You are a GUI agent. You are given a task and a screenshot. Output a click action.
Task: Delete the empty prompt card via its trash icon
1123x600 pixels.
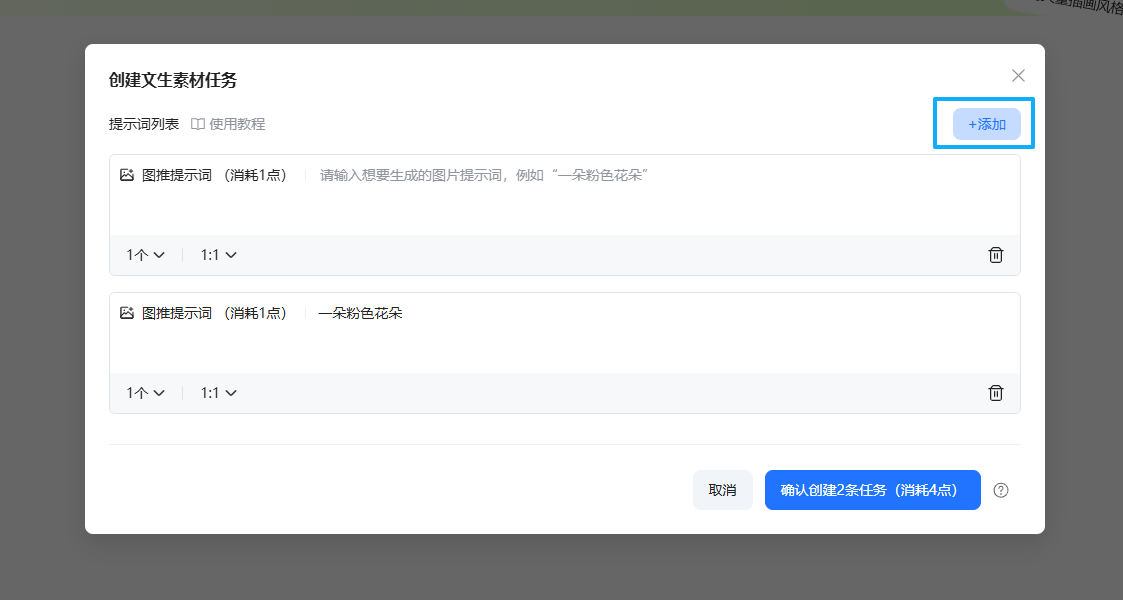point(996,254)
